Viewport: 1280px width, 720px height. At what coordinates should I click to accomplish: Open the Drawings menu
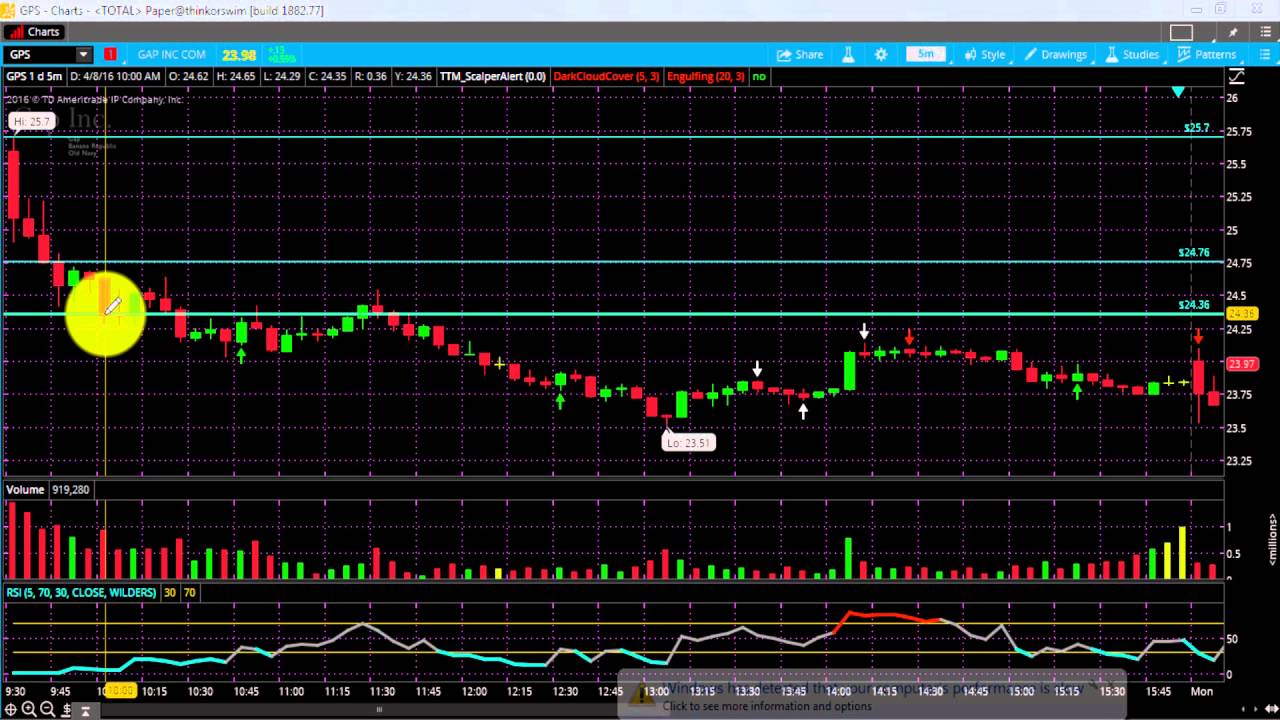click(x=1055, y=54)
